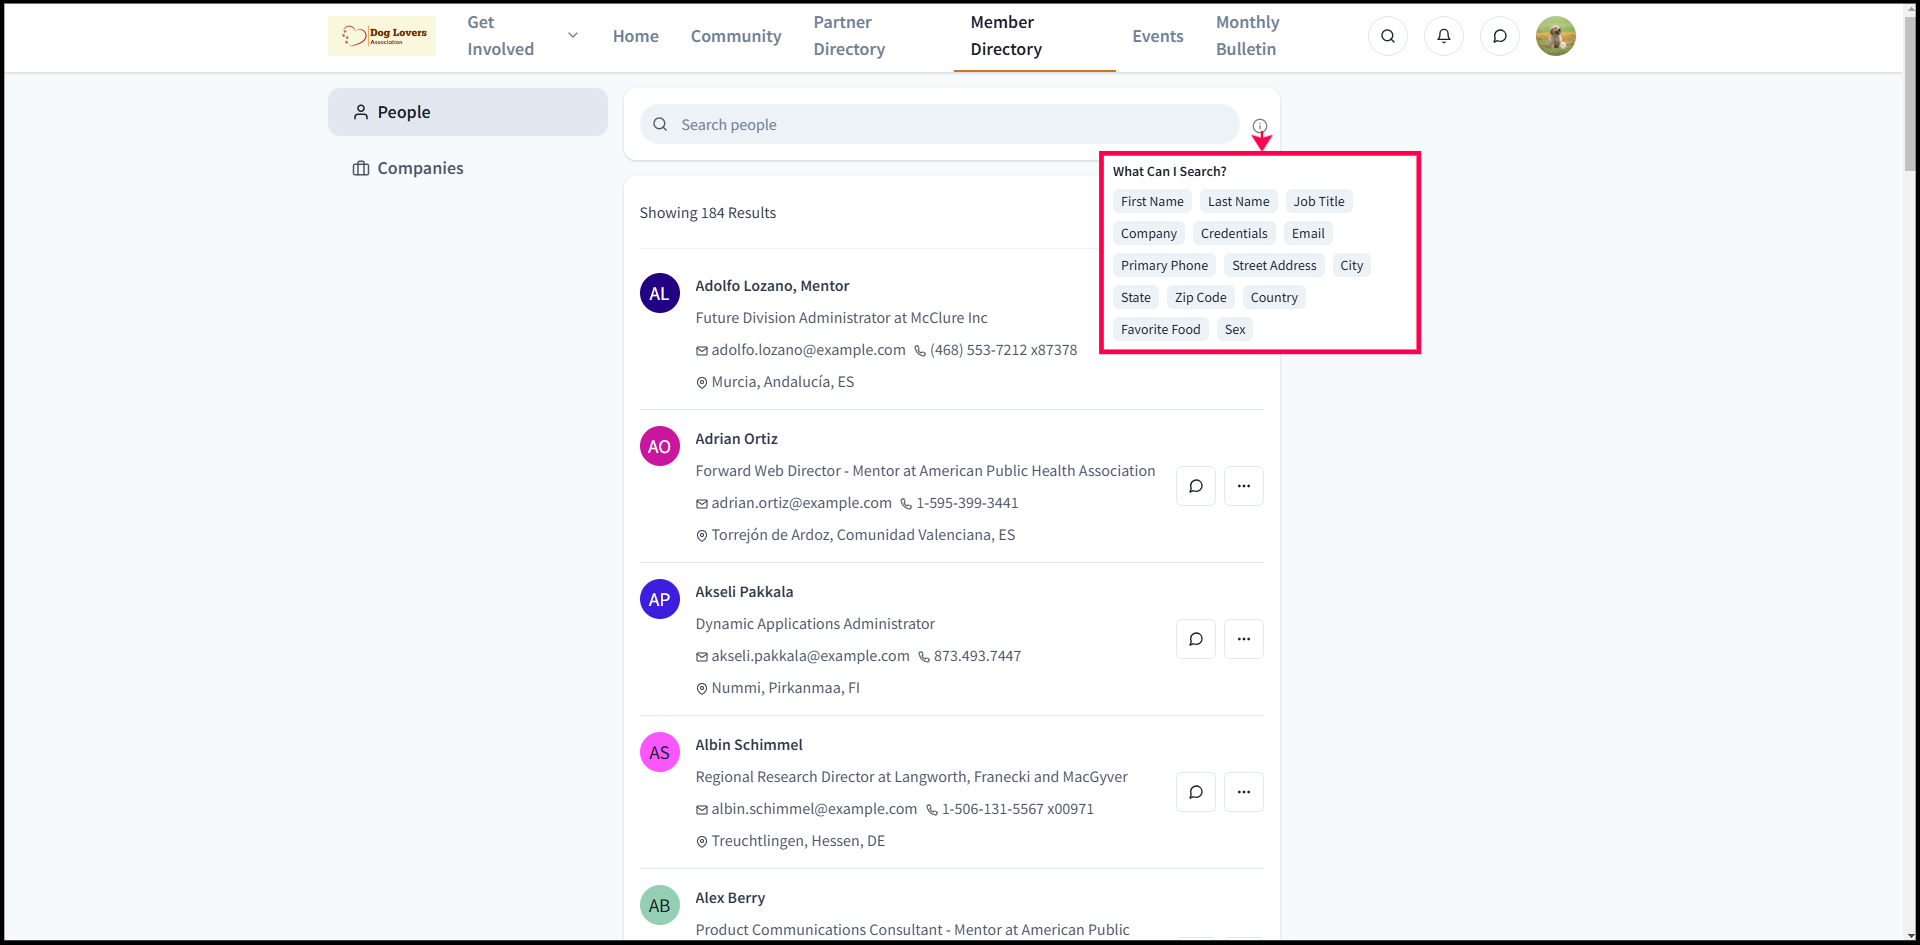1920x945 pixels.
Task: Click the City search tag
Action: 1352,265
